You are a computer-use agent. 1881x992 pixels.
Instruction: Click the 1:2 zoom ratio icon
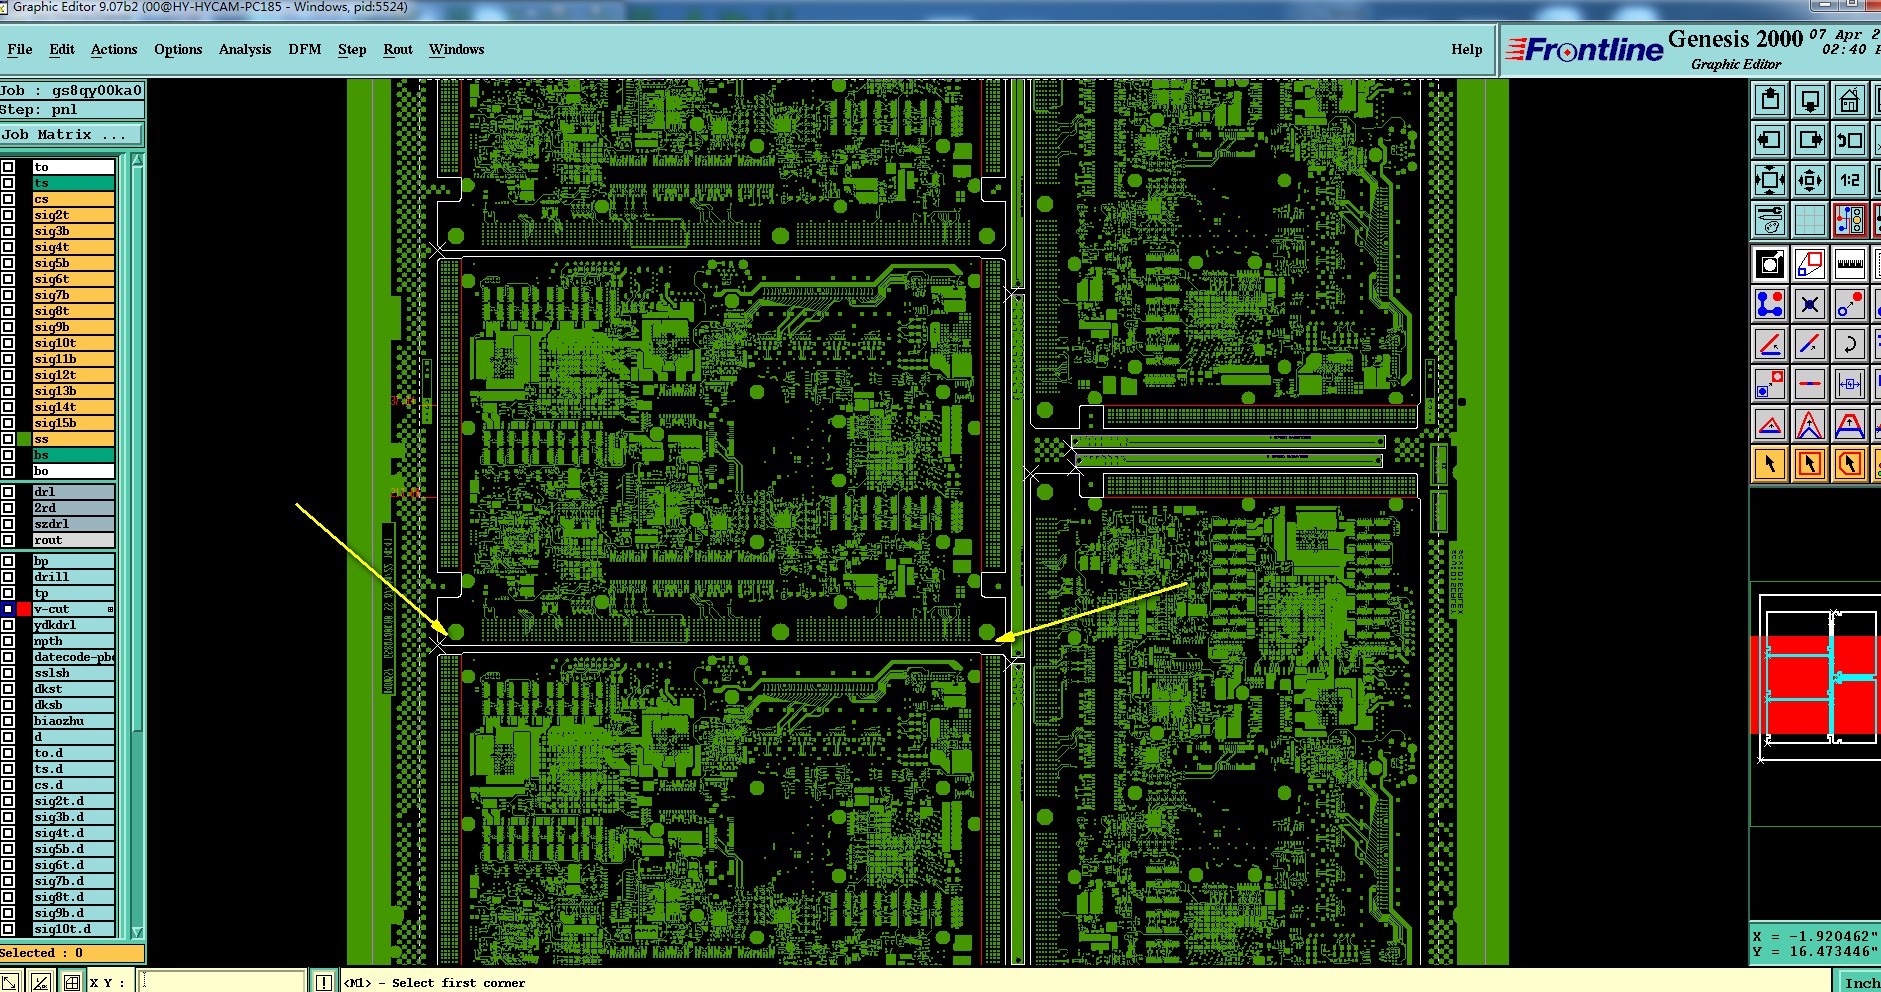1850,180
